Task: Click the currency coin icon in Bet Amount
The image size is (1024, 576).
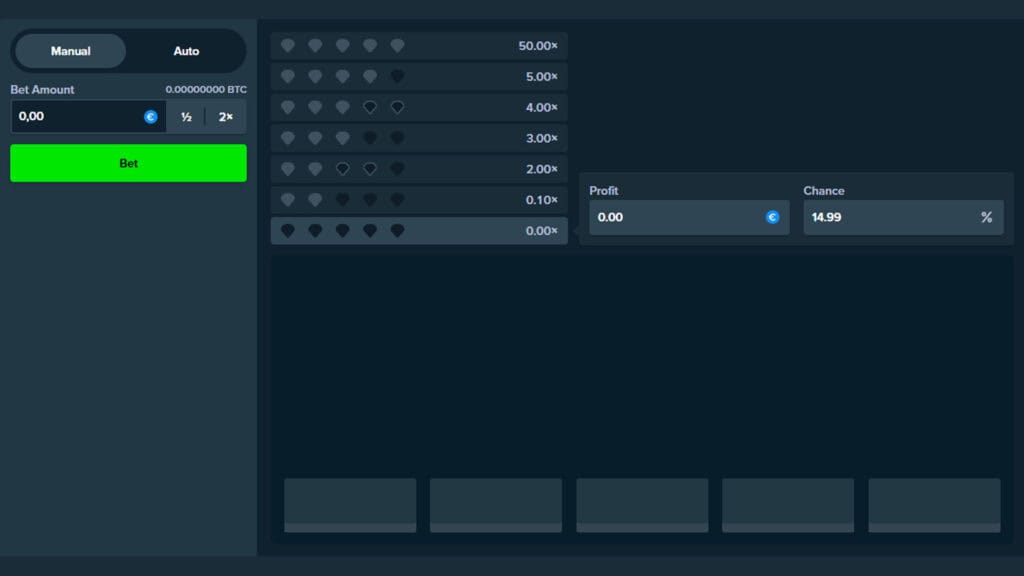Action: point(151,117)
